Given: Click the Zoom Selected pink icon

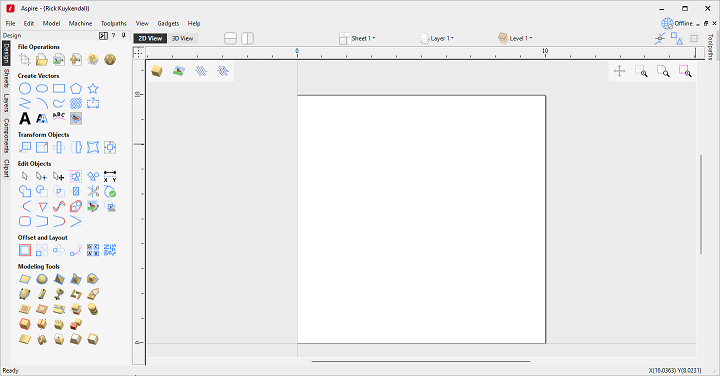Looking at the screenshot, I should click(685, 71).
